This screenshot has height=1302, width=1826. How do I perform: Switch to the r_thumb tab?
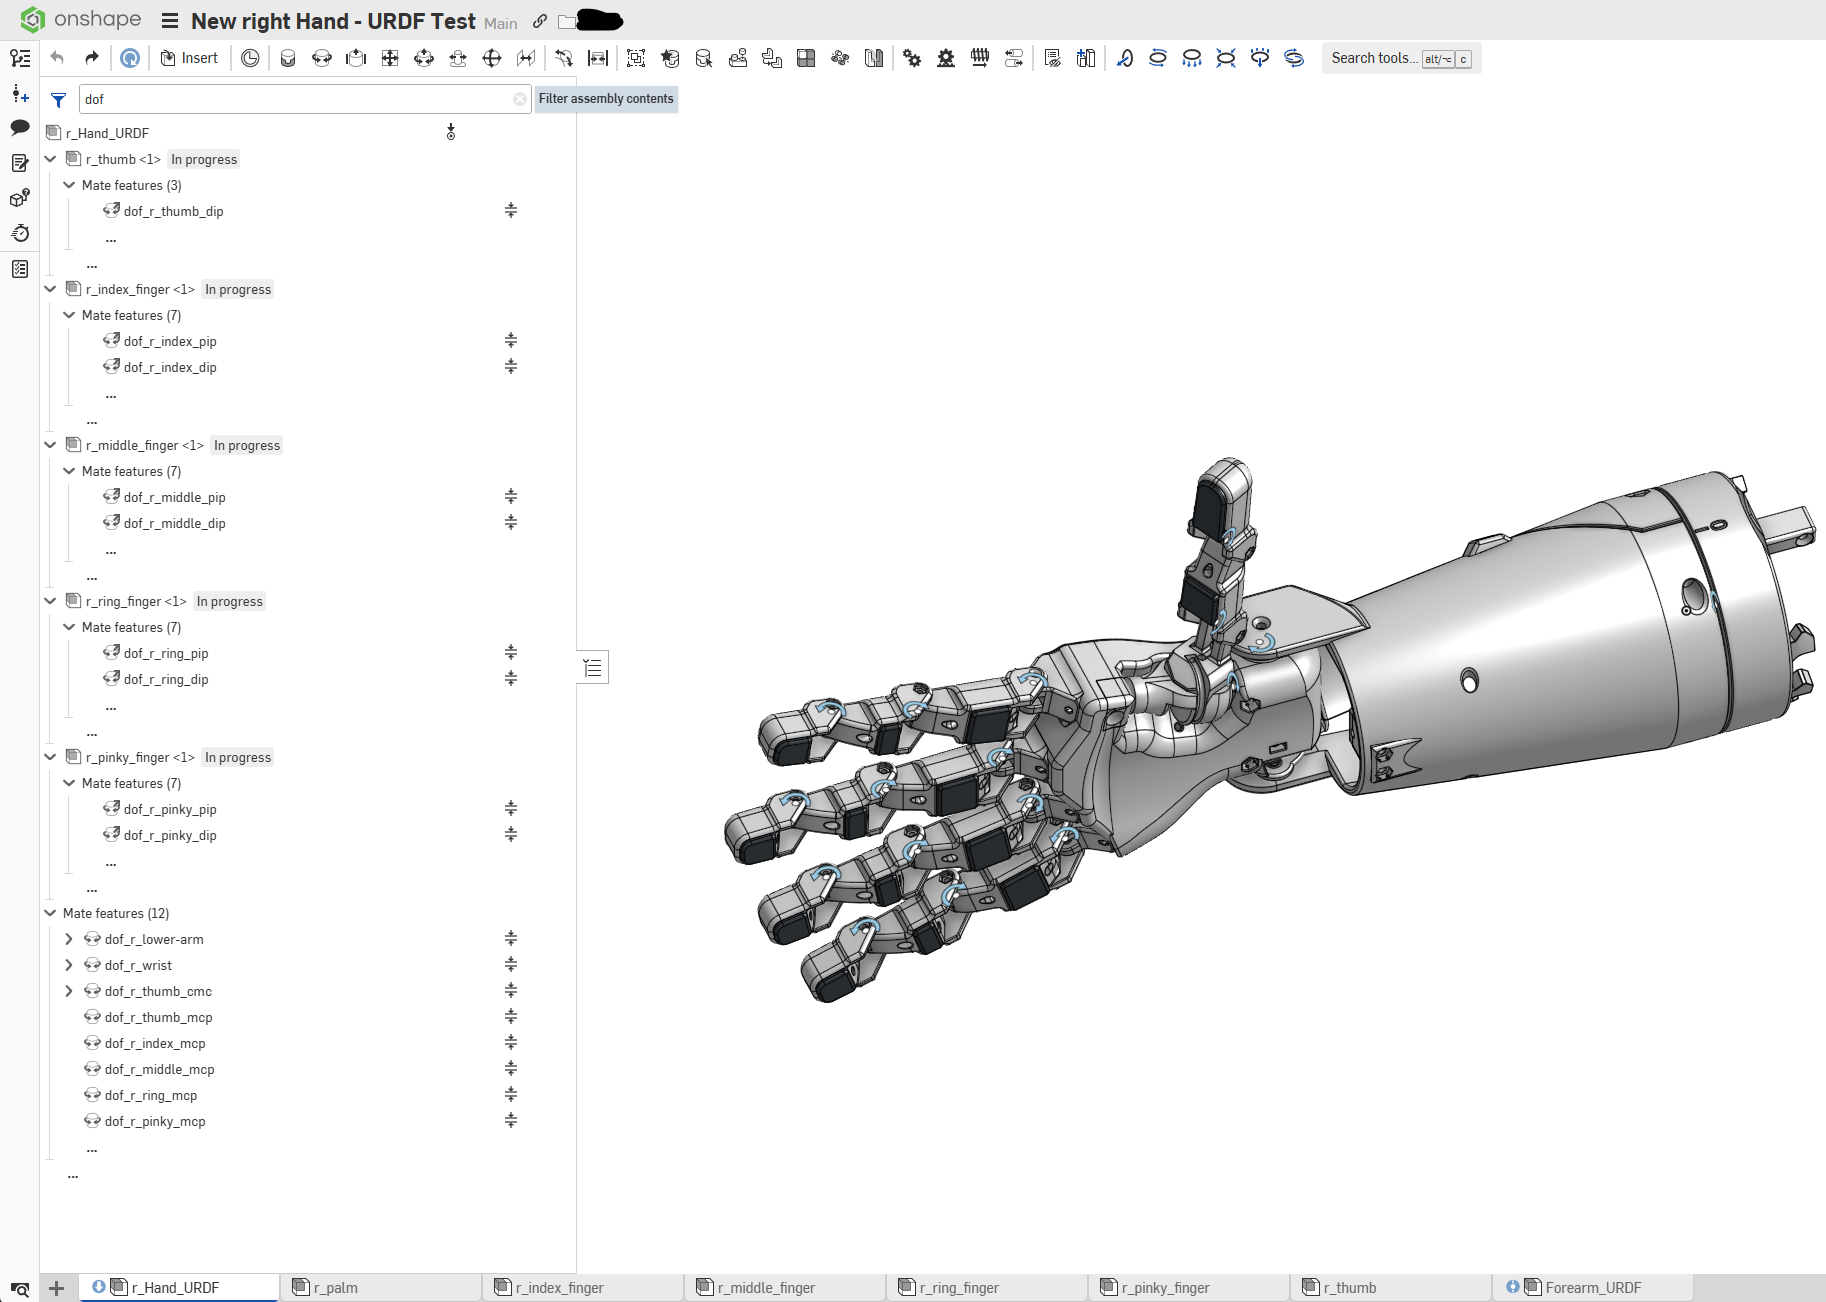click(x=1391, y=1287)
